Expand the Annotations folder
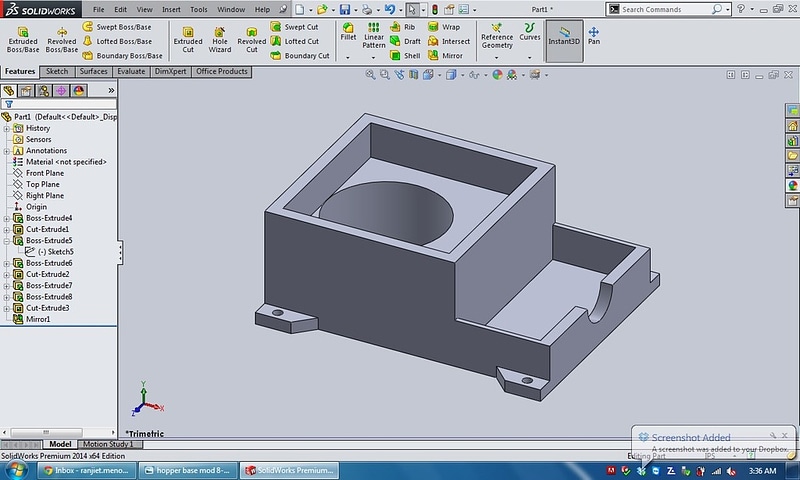 point(6,151)
